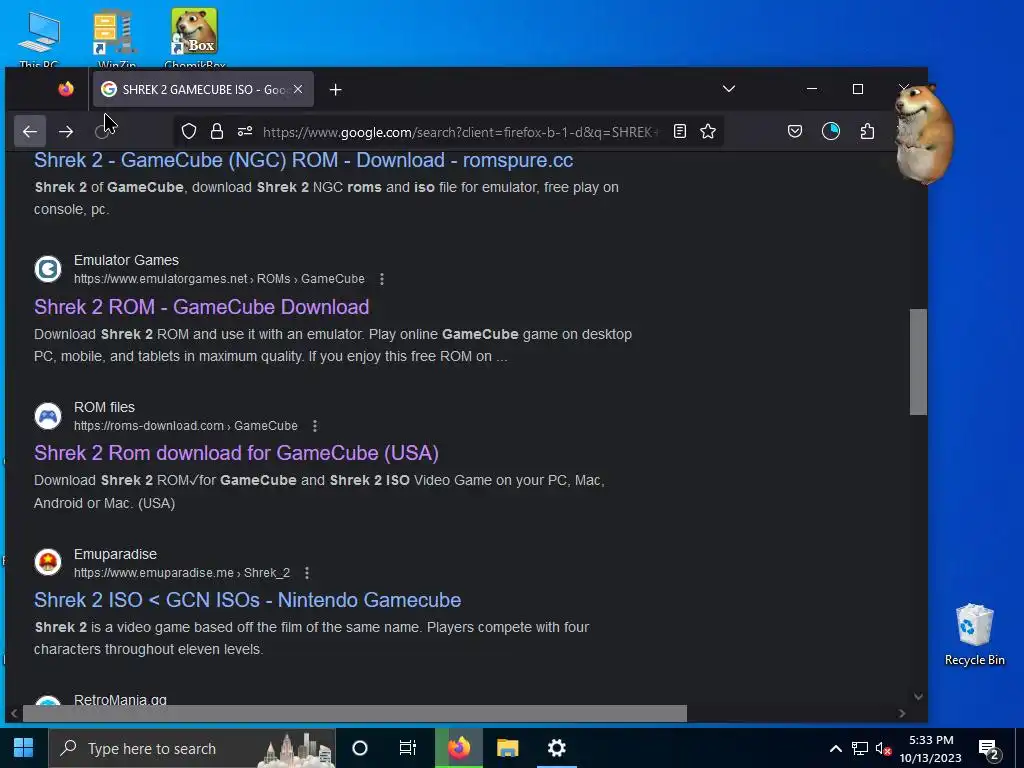1024x768 pixels.
Task: Go forward using the browser forward arrow
Action: click(x=66, y=132)
